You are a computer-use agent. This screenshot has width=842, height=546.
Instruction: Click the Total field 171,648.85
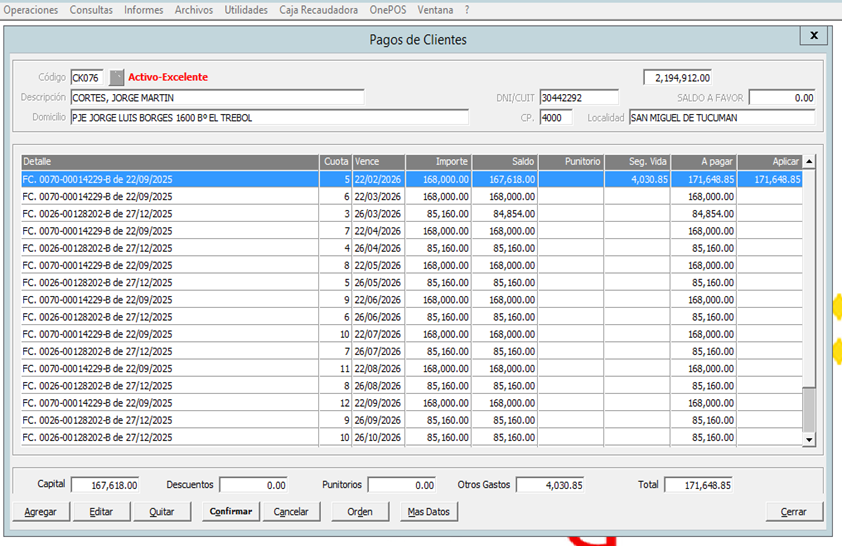click(x=698, y=485)
